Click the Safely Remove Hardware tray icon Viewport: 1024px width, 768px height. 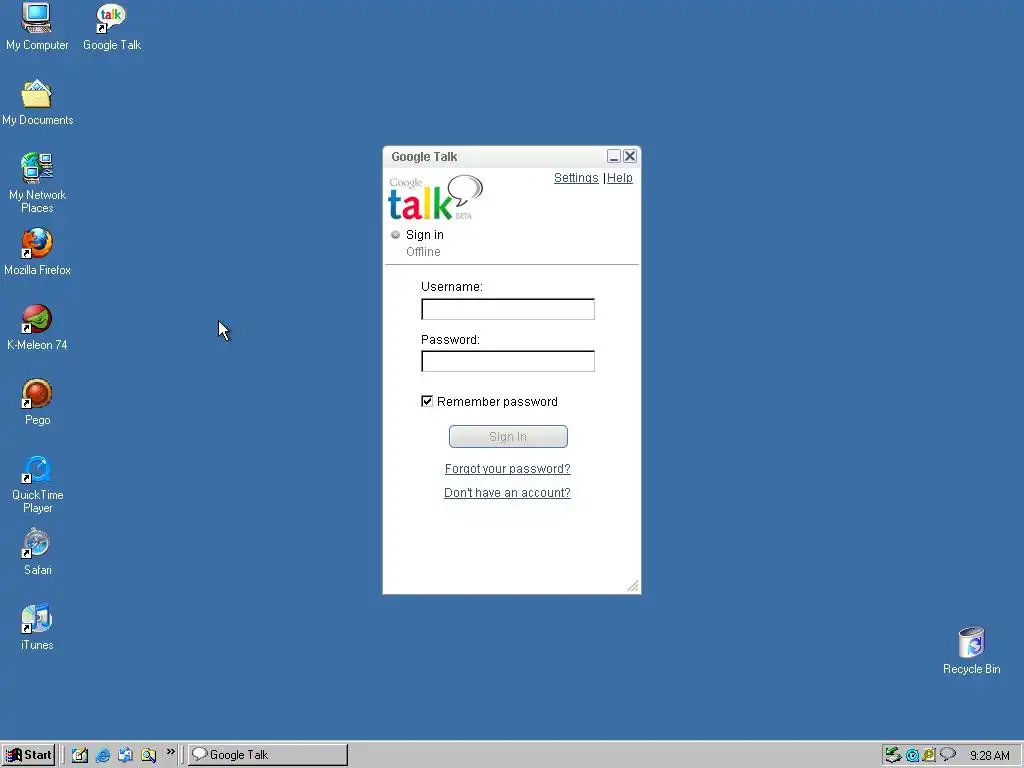[893, 755]
